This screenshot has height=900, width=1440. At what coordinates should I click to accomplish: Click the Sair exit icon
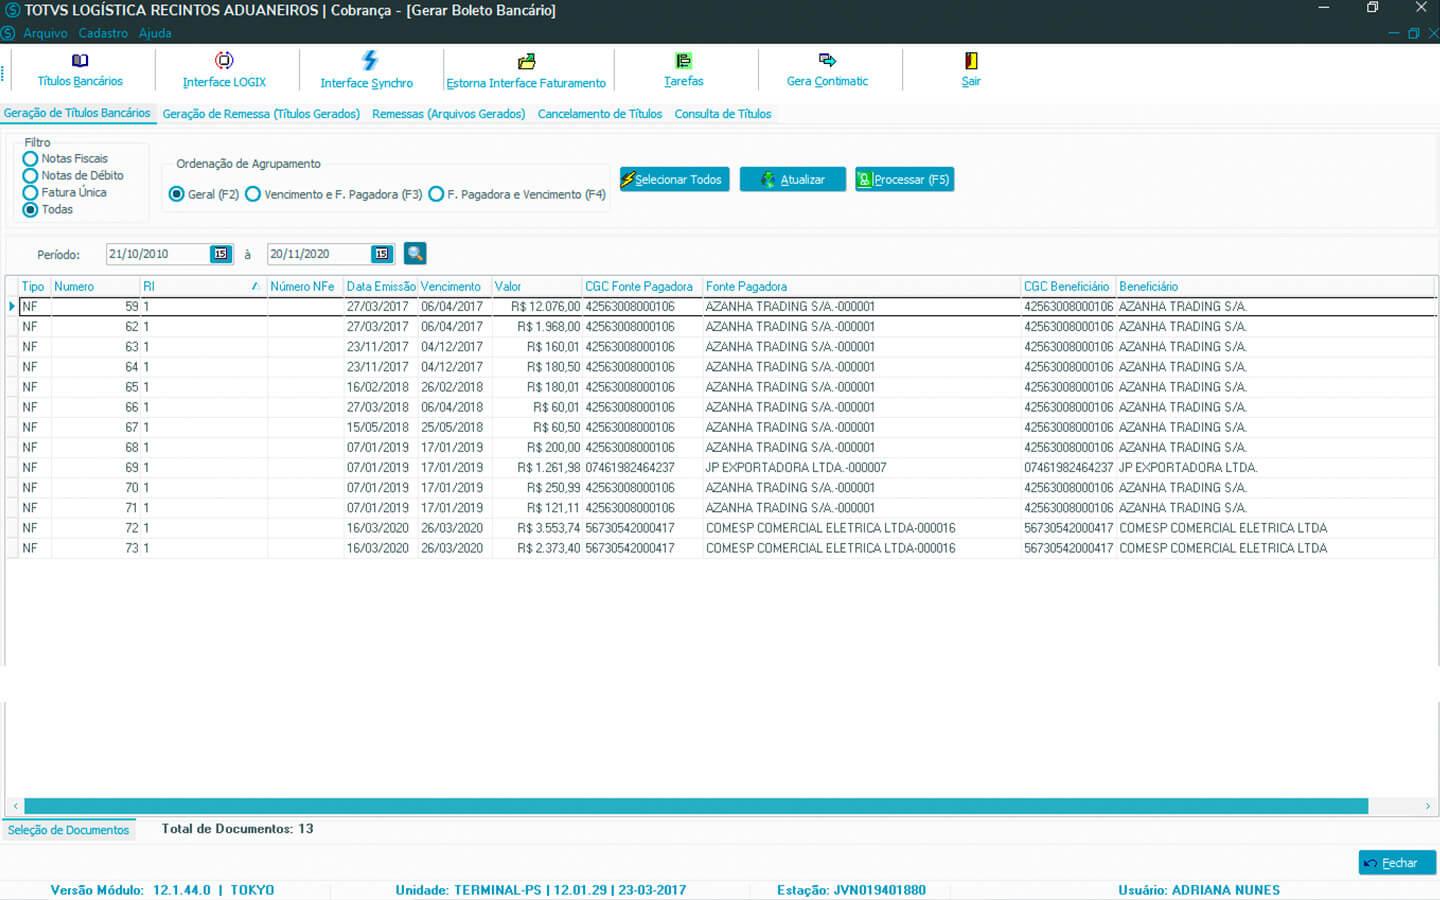[x=970, y=61]
